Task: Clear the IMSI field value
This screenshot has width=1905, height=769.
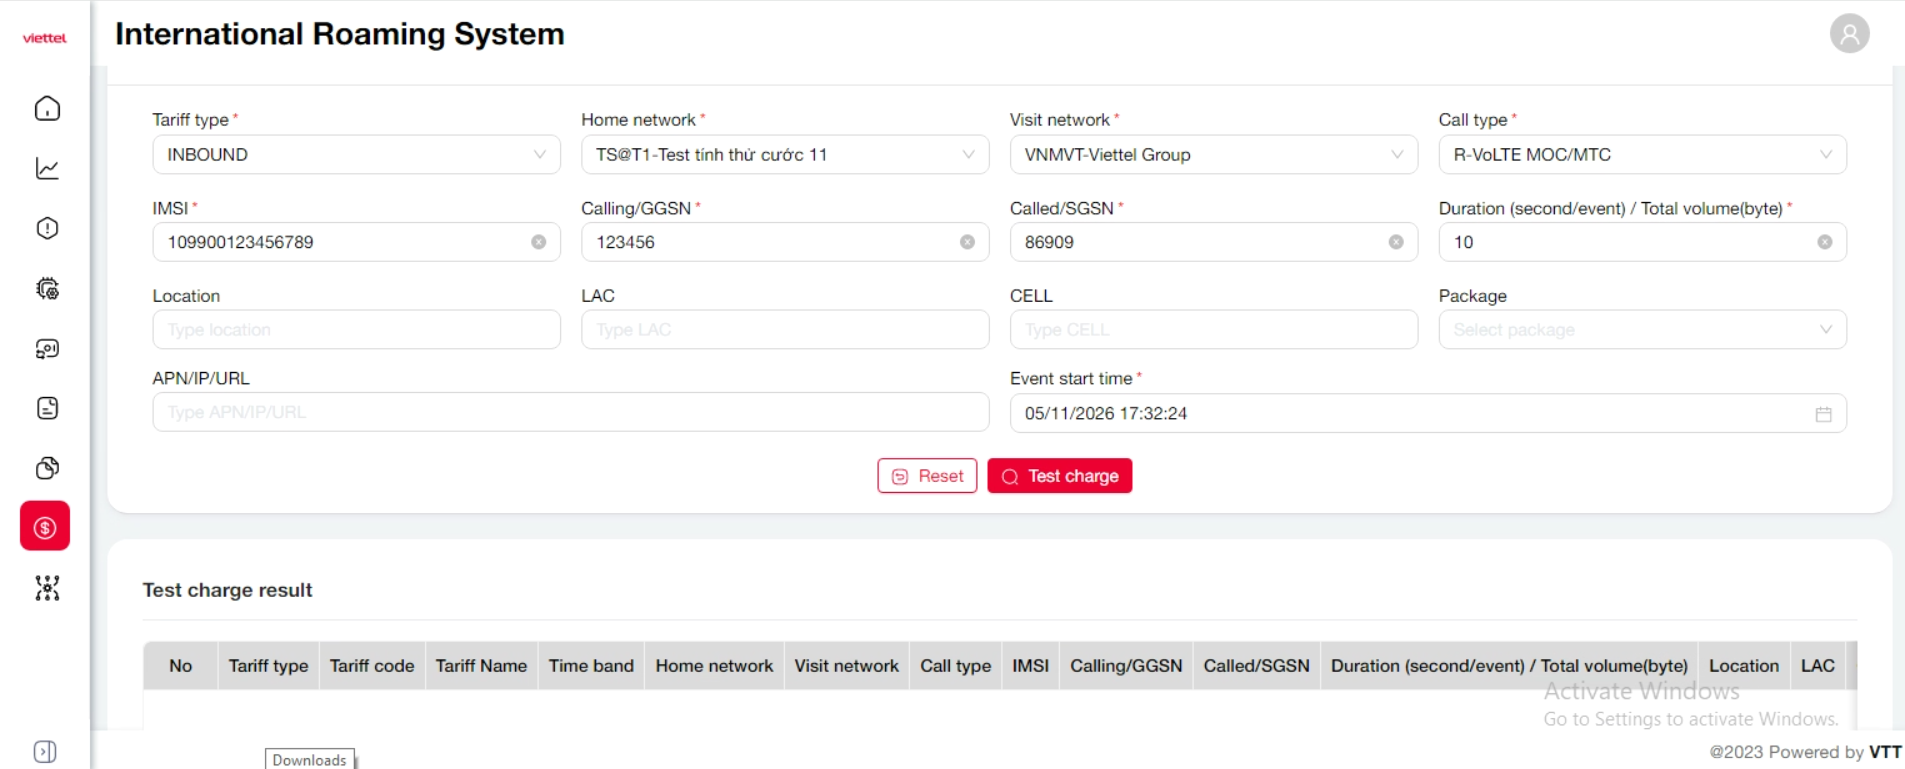Action: [x=538, y=242]
